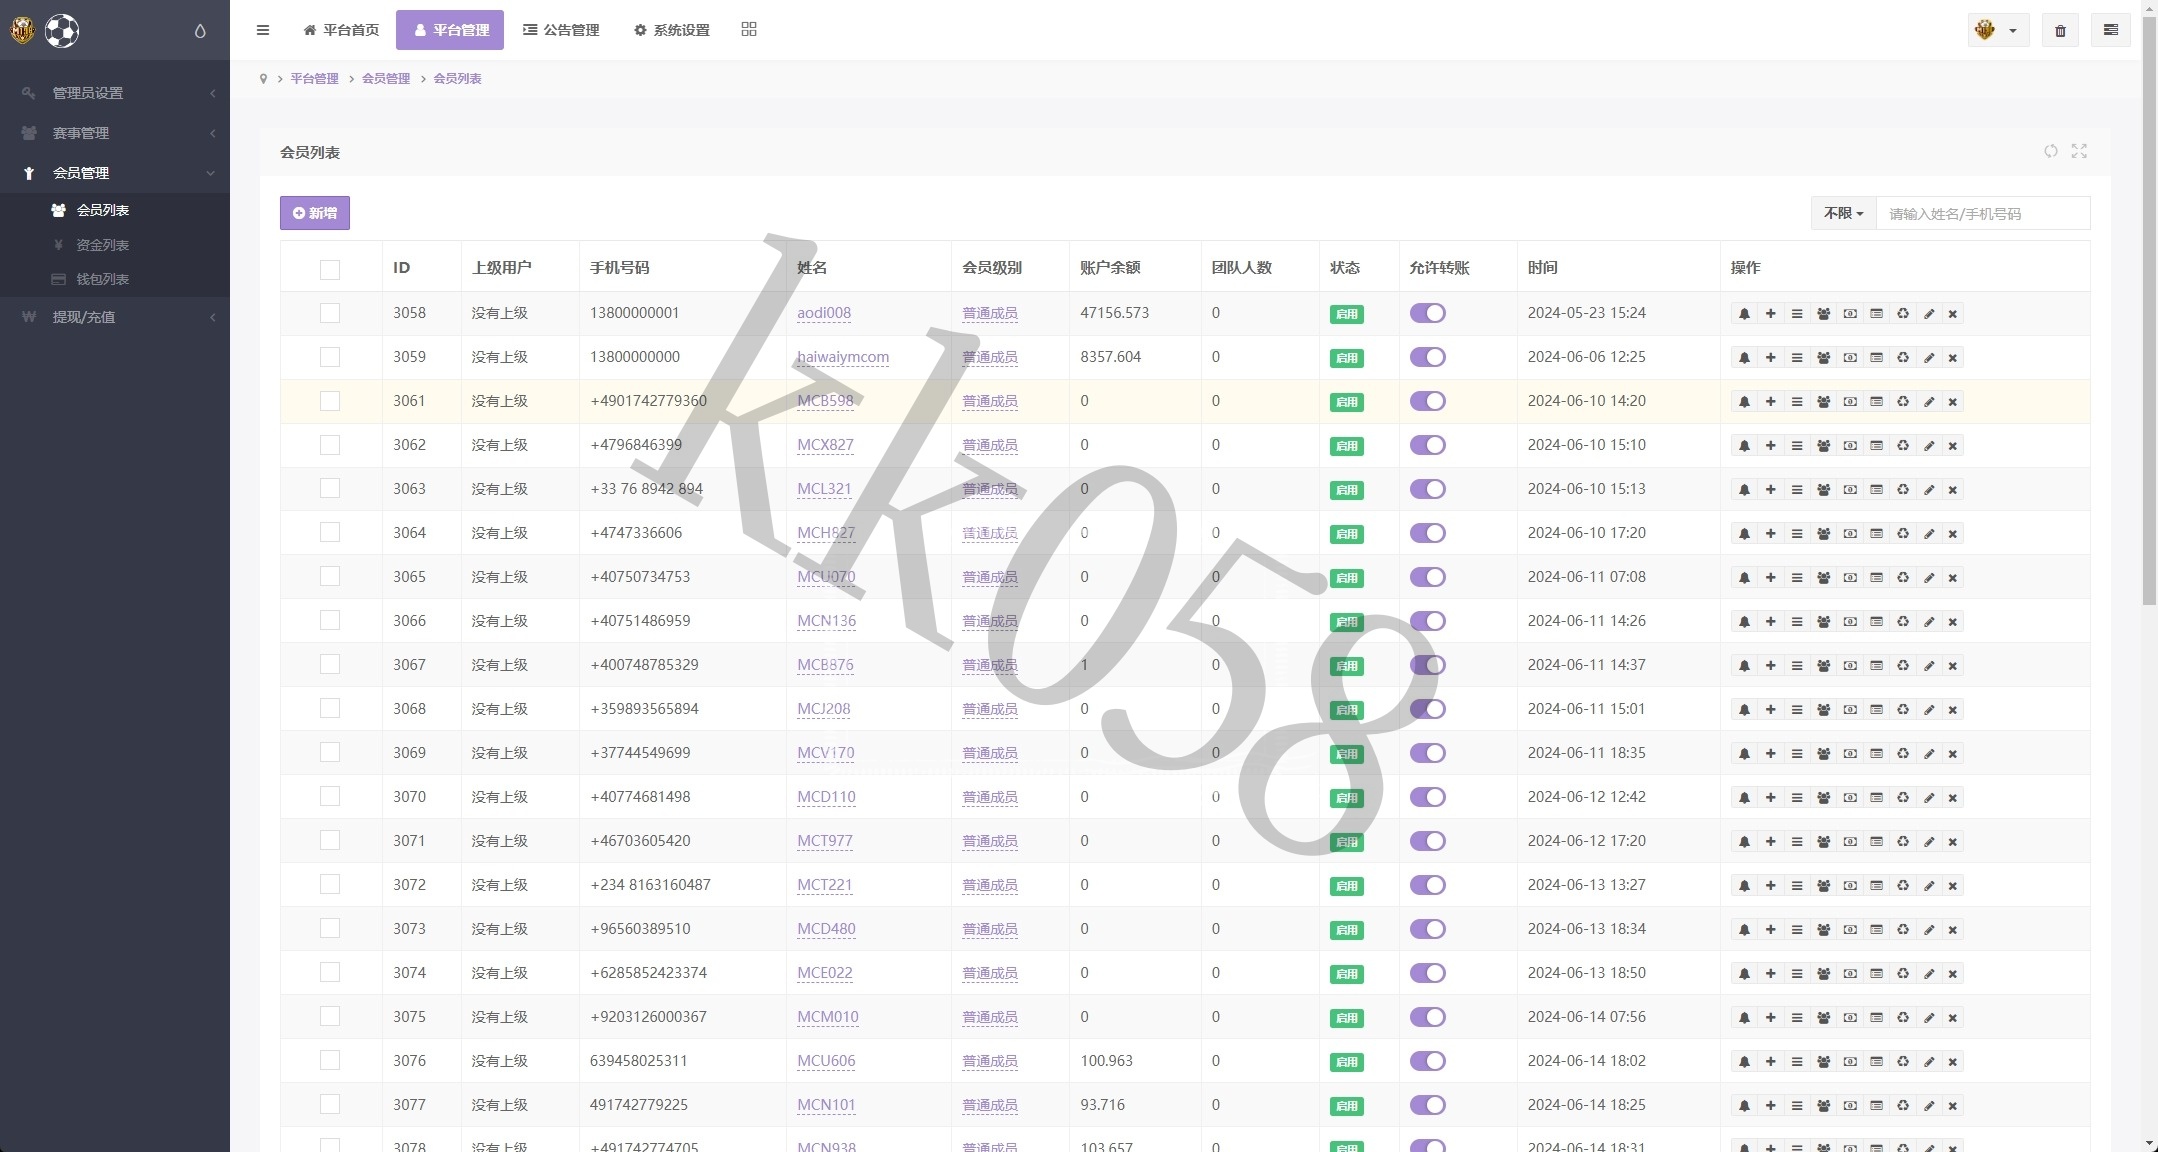
Task: Toggle 允许转账 switch for row 3073
Action: tap(1428, 929)
